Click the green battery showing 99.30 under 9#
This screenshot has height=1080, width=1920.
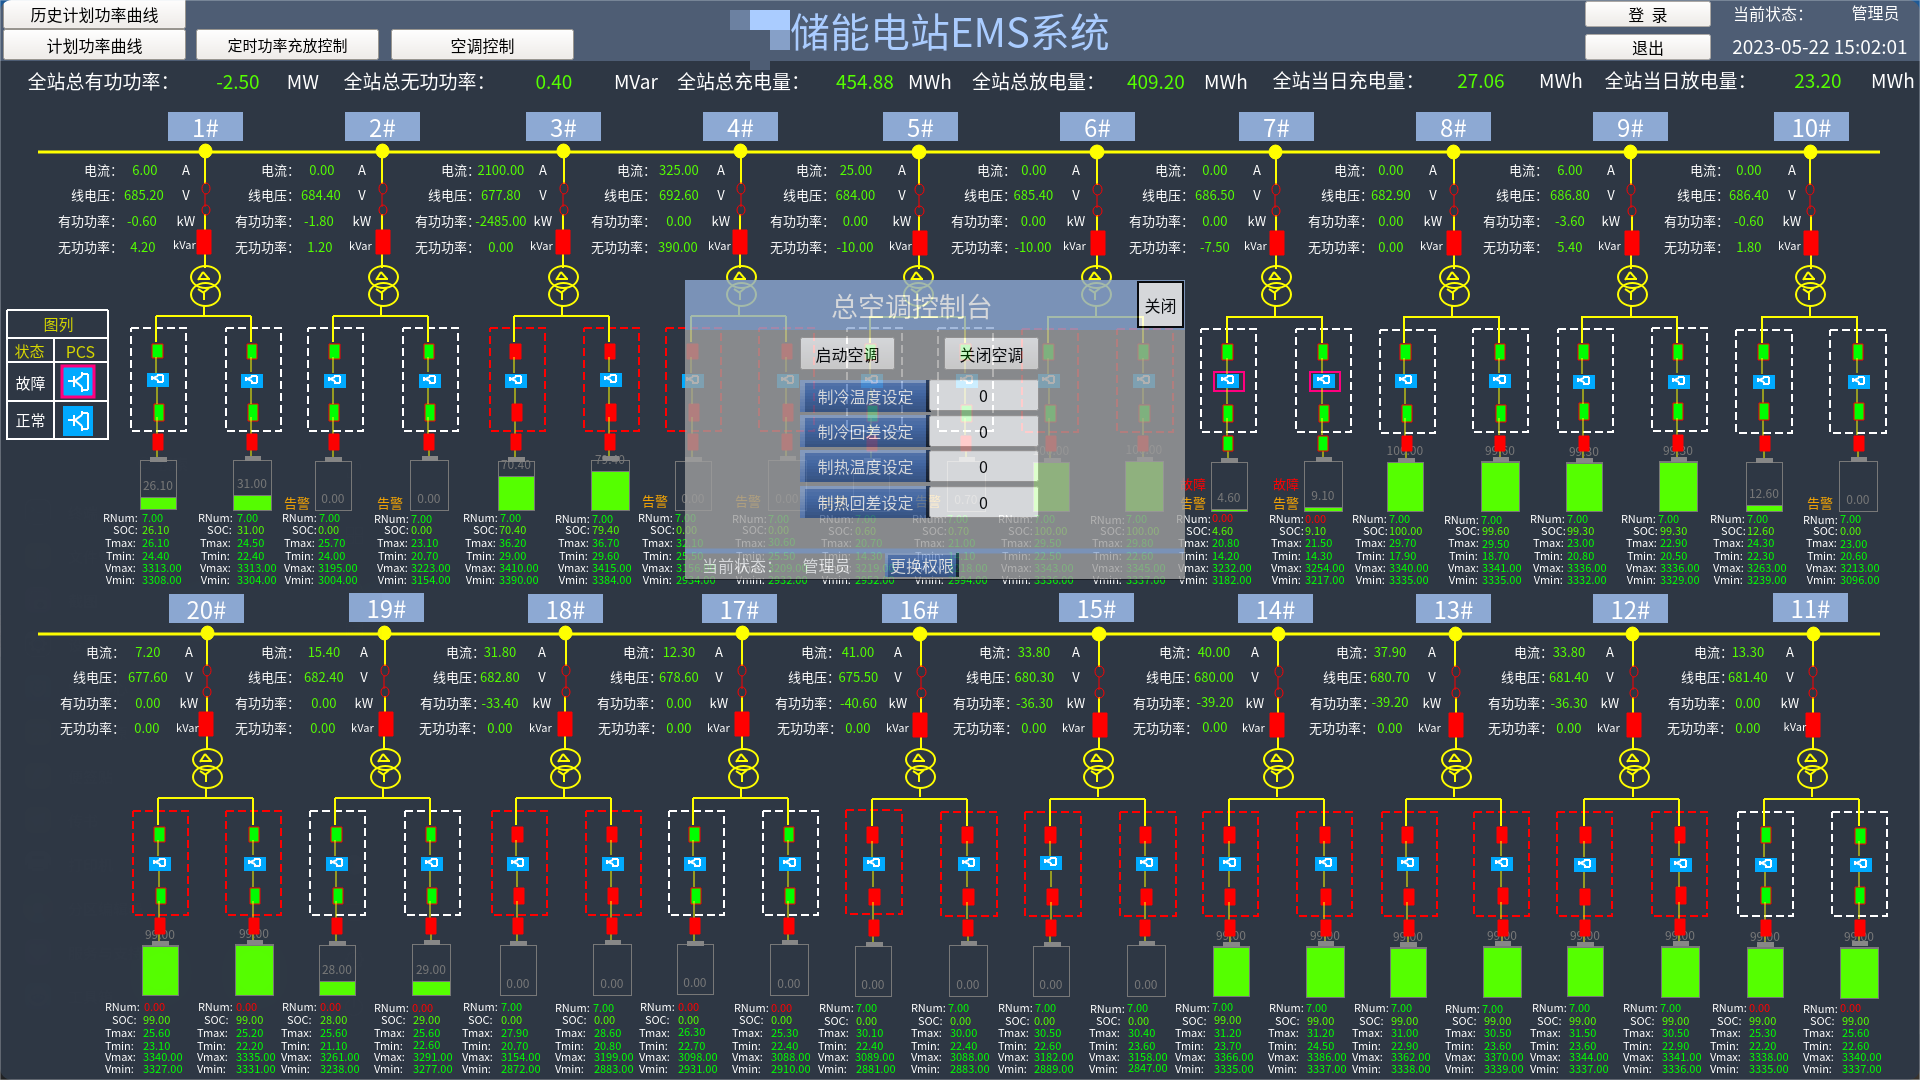pyautogui.click(x=1584, y=485)
